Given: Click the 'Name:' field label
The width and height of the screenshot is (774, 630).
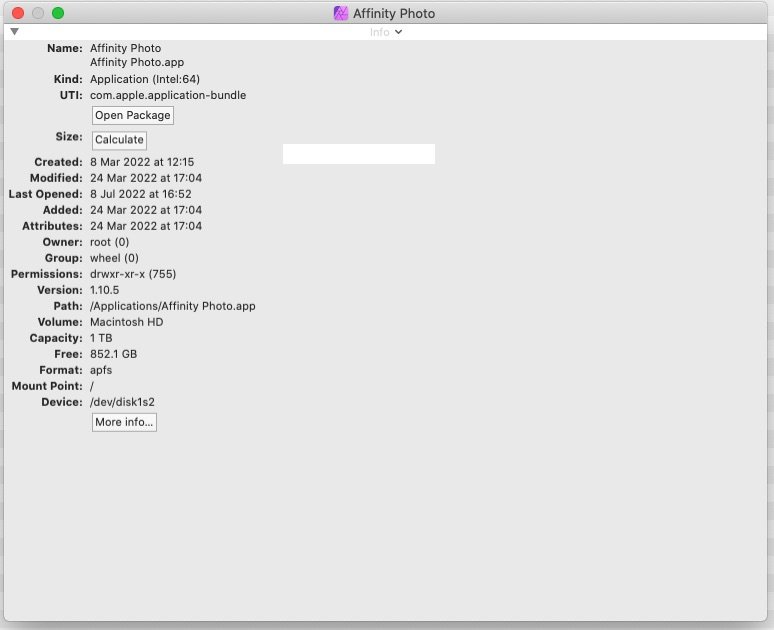Looking at the screenshot, I should [x=65, y=48].
